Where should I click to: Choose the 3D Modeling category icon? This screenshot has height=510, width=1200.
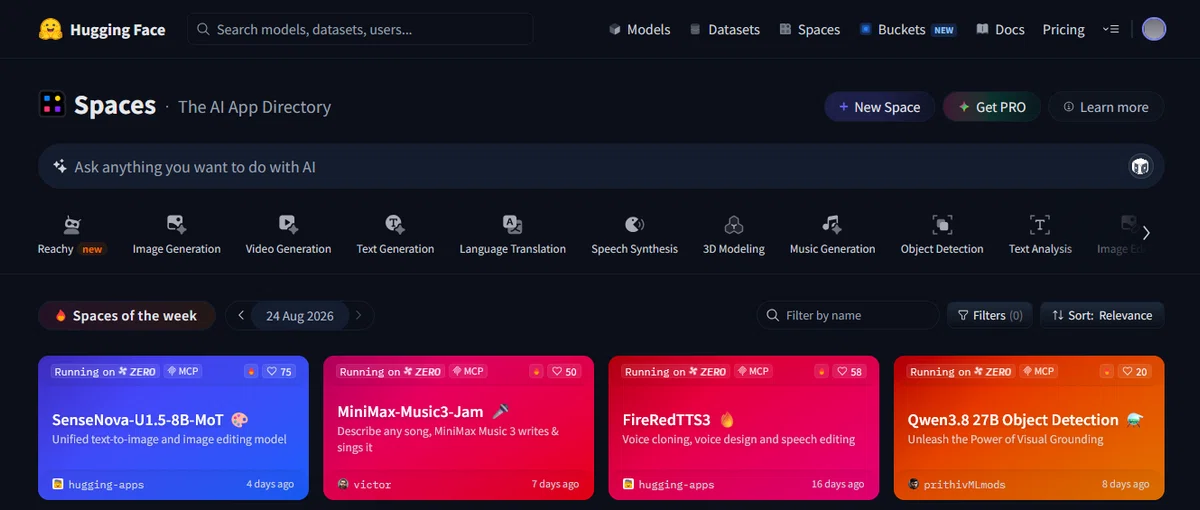tap(734, 225)
